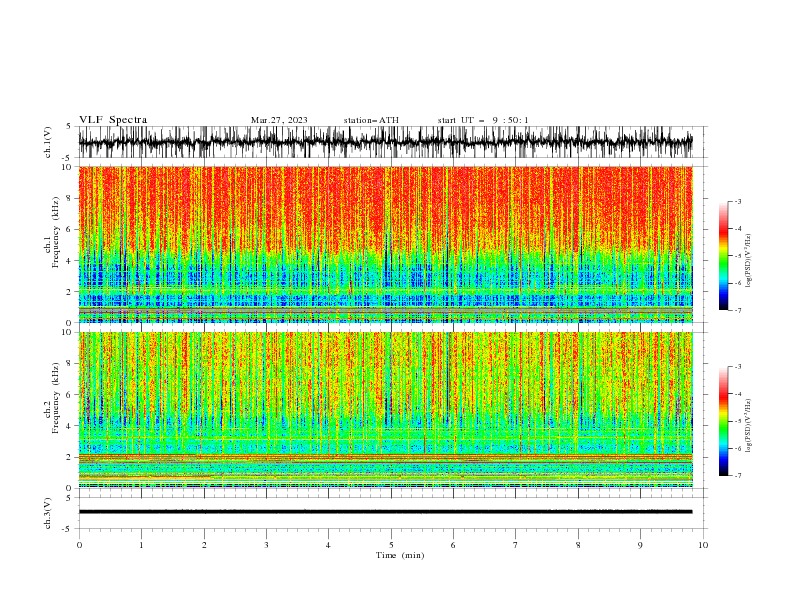Select the "Time (min)" axis title

[400, 555]
